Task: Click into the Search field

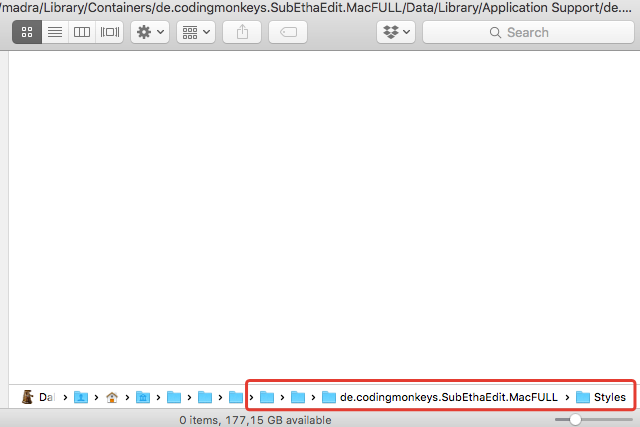Action: [528, 32]
